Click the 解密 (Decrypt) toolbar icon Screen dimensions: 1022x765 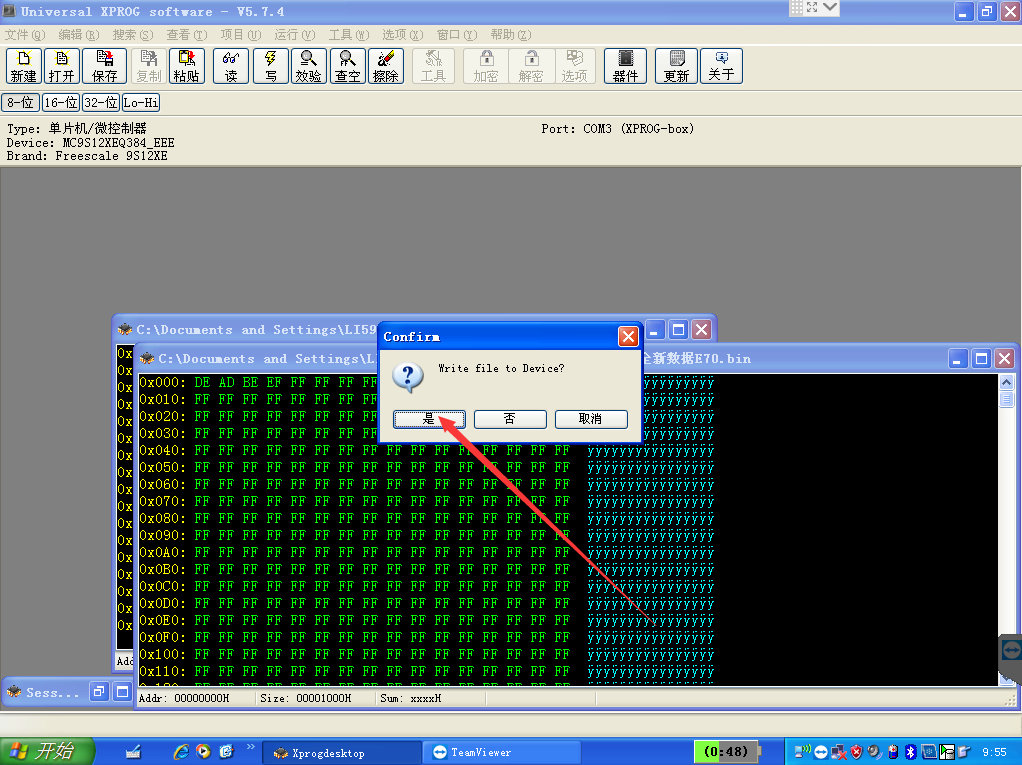(x=531, y=66)
